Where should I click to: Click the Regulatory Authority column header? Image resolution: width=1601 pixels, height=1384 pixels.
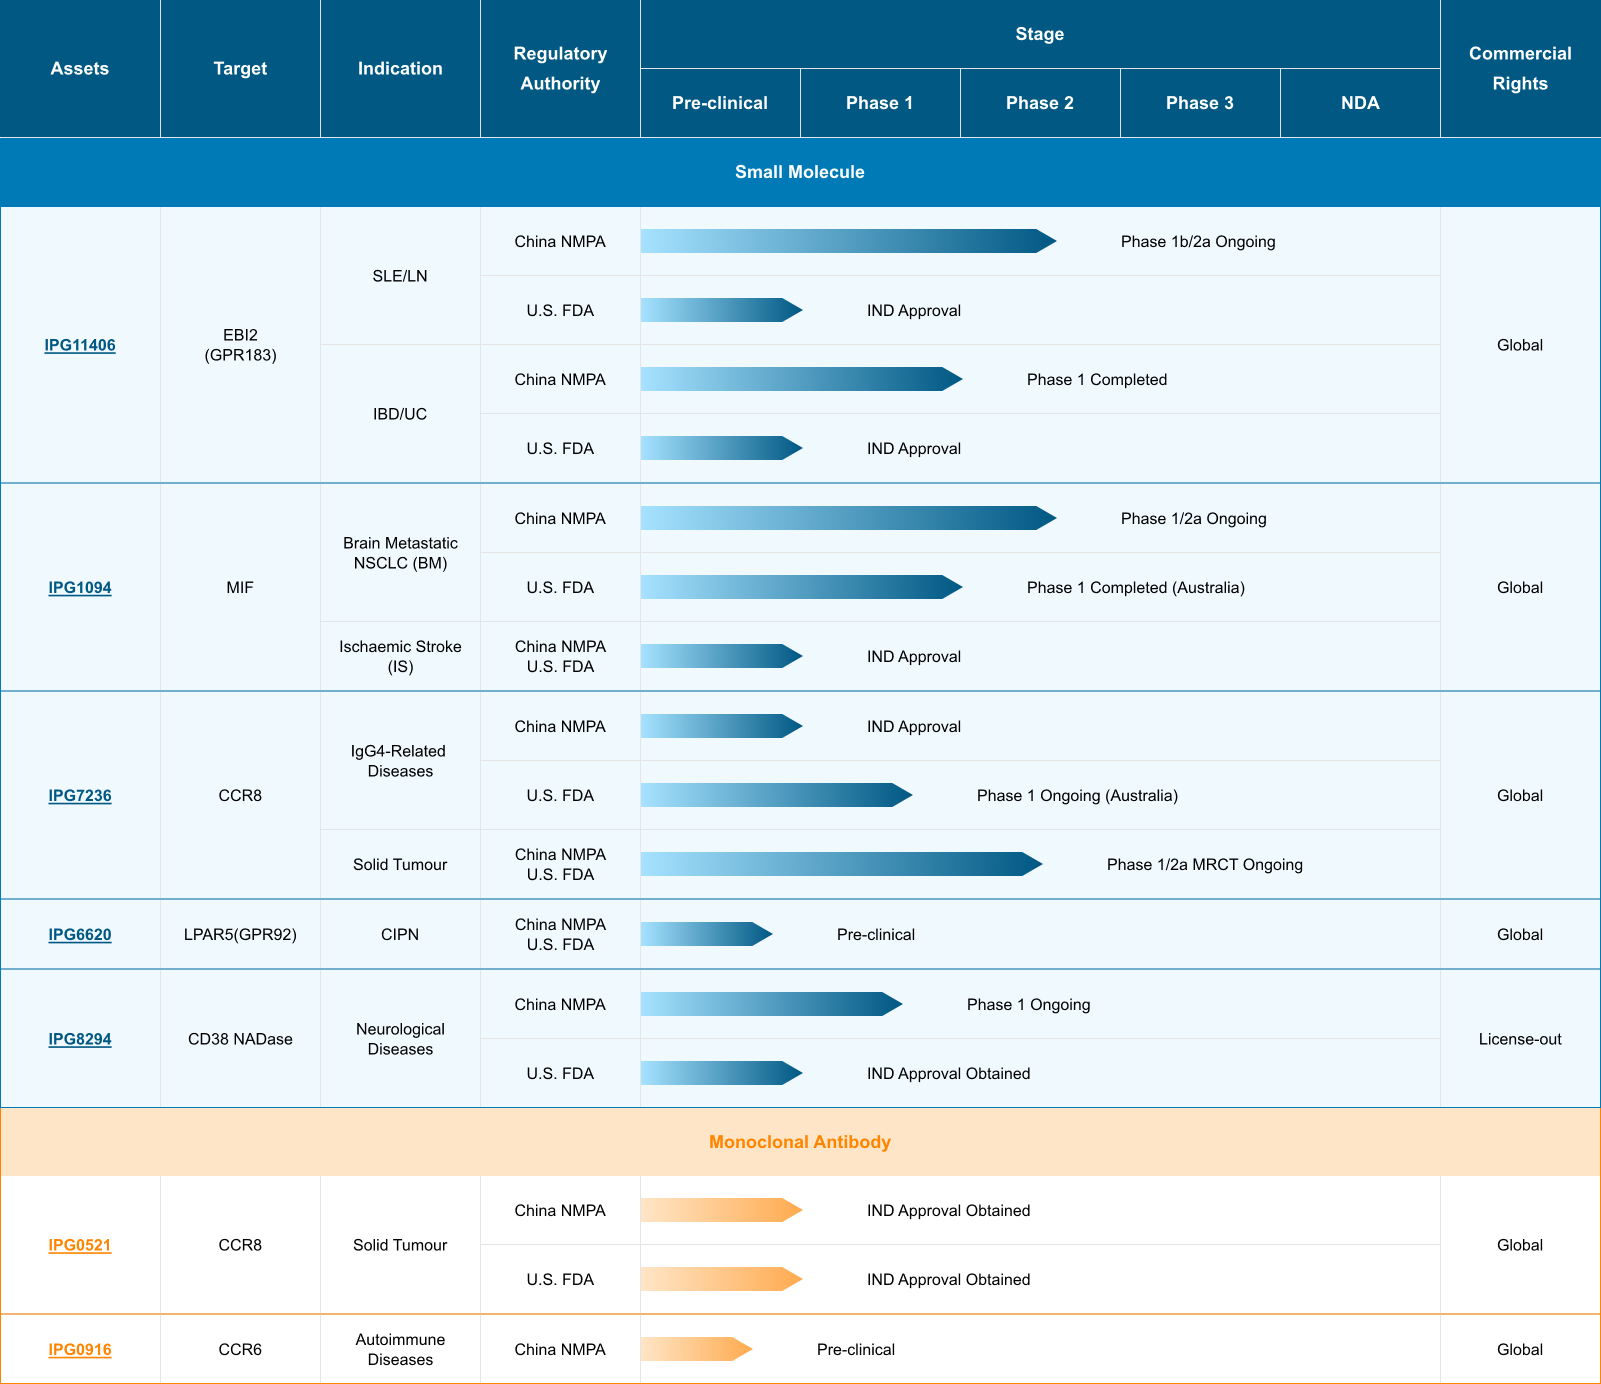[560, 68]
